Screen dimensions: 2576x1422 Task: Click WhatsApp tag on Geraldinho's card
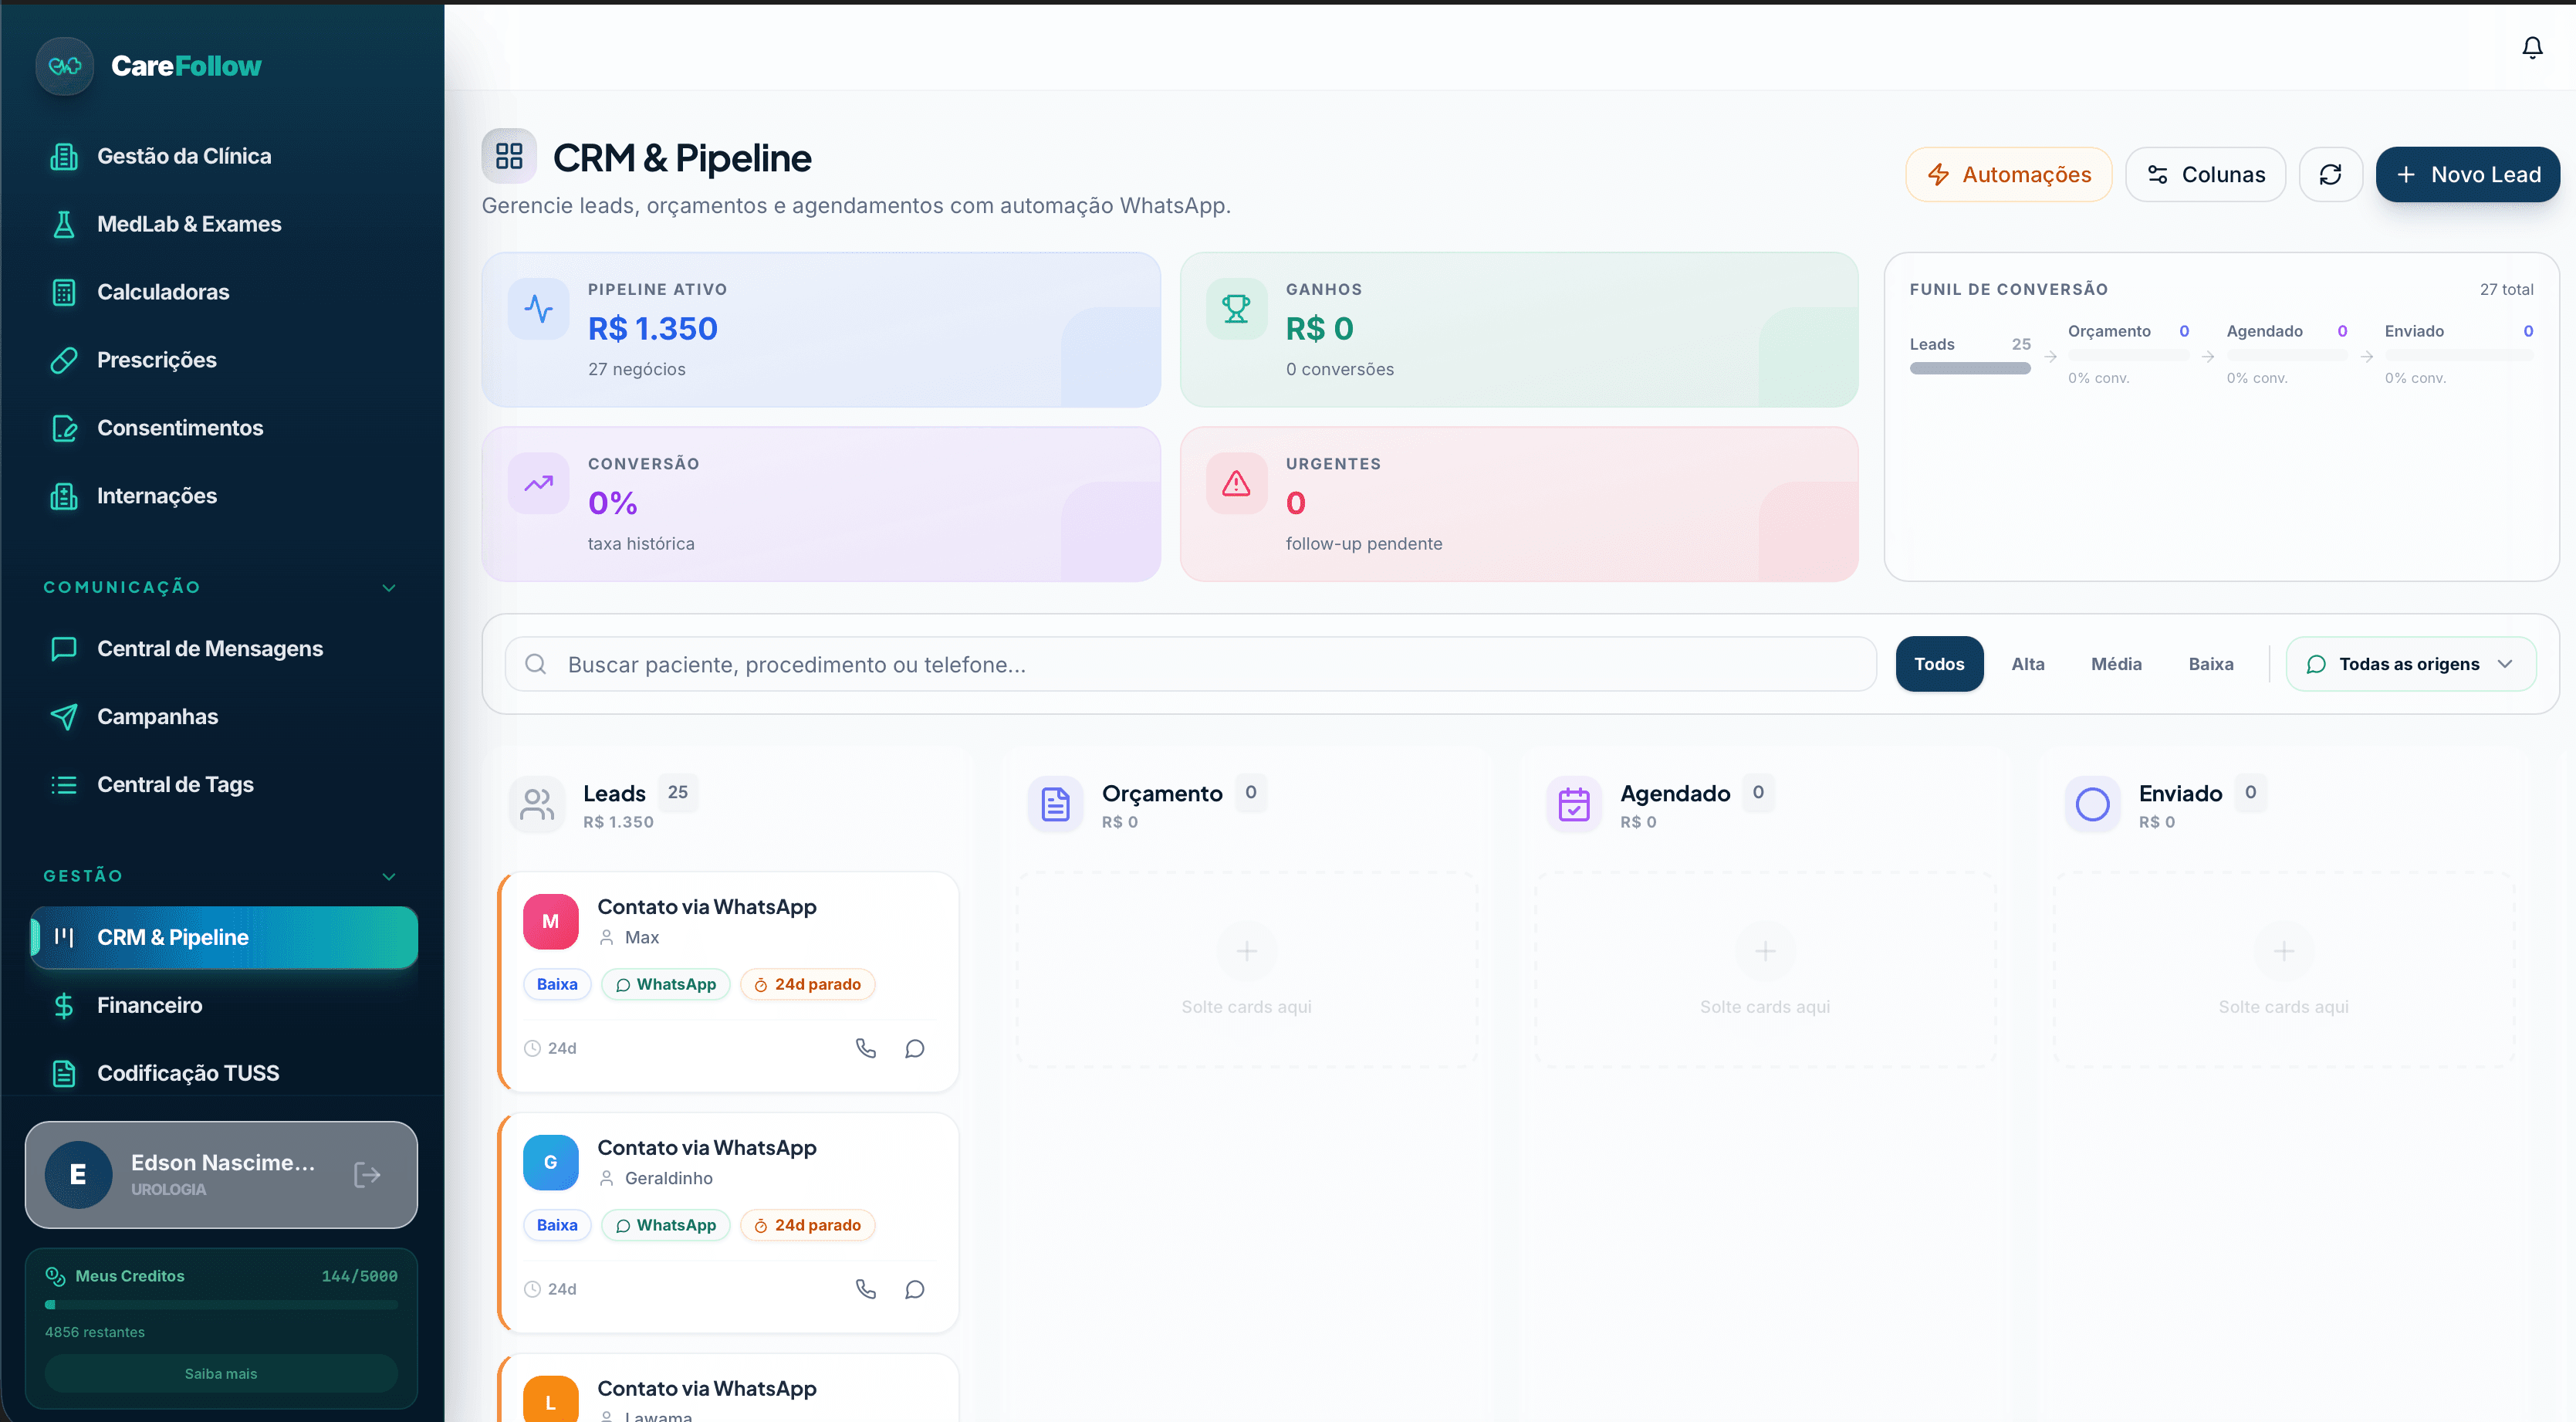[x=666, y=1225]
